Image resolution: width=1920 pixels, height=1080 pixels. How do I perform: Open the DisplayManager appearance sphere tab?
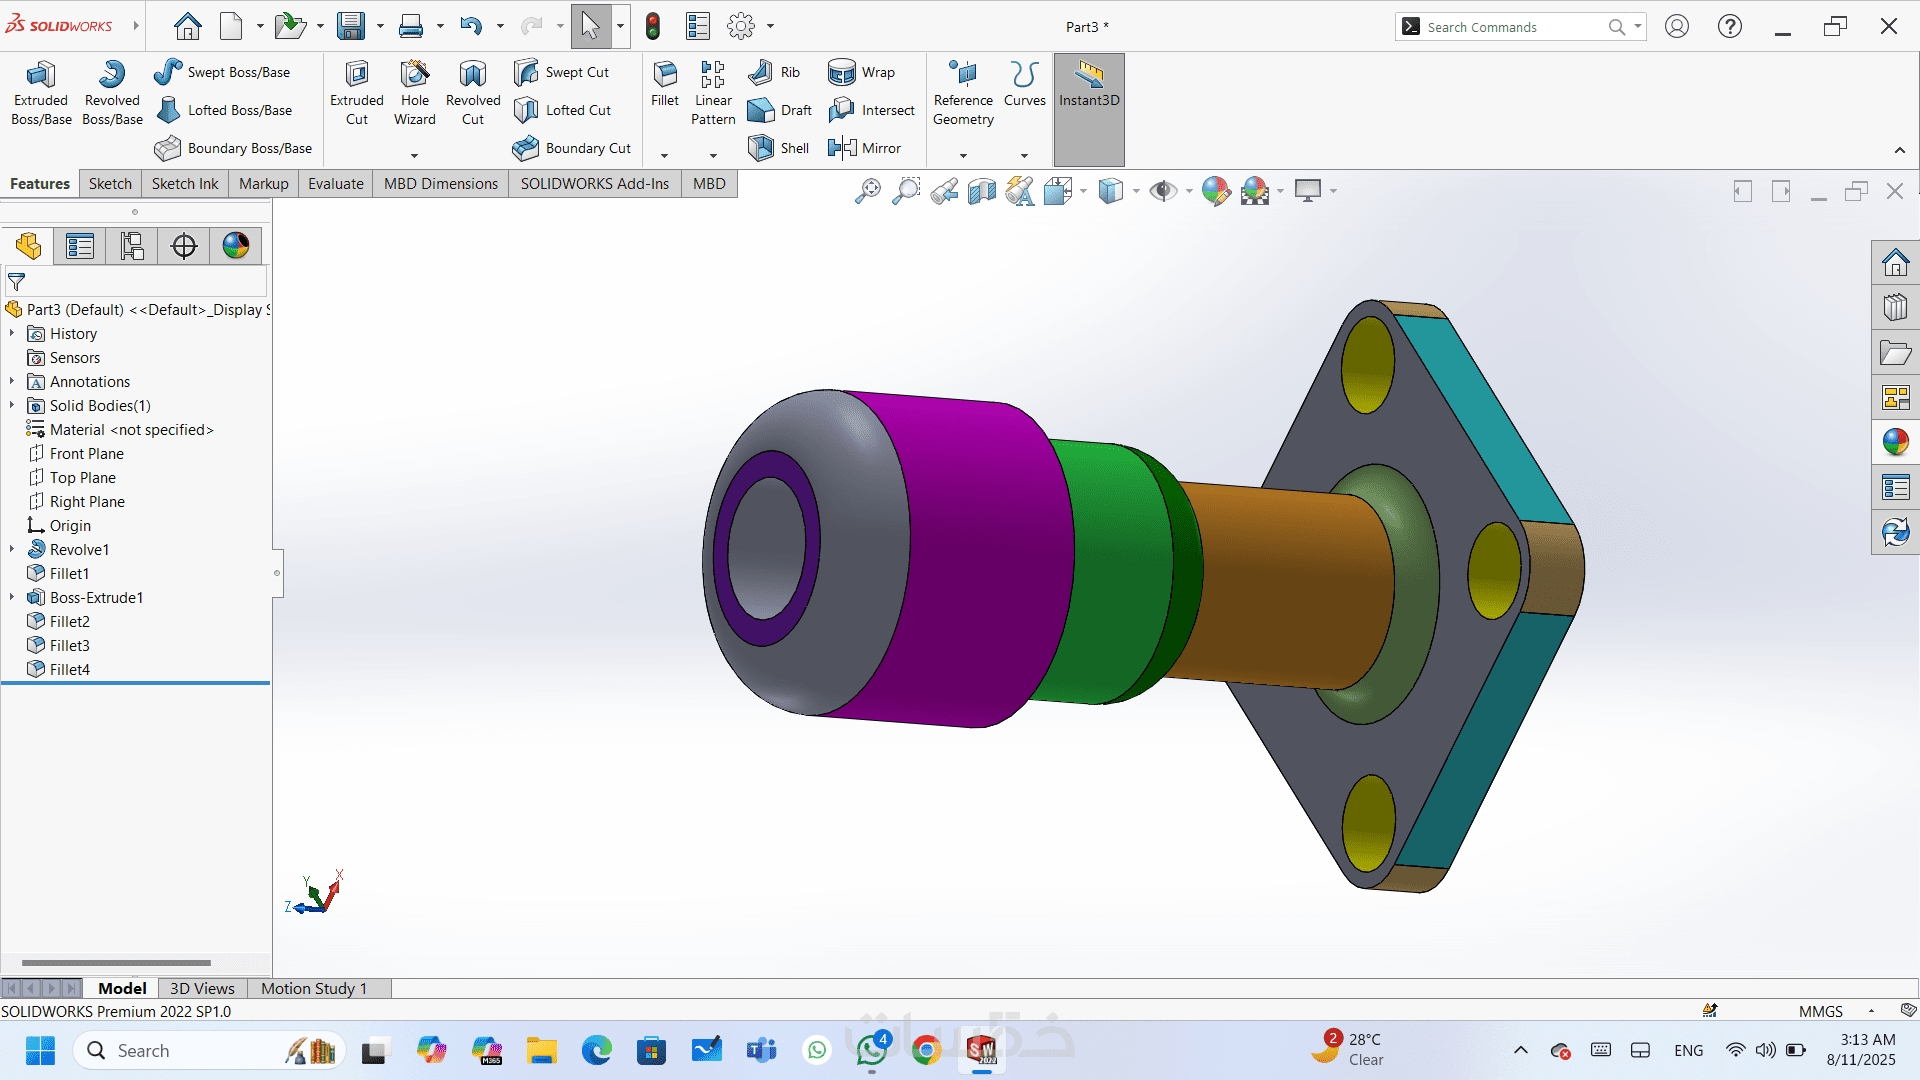(236, 246)
